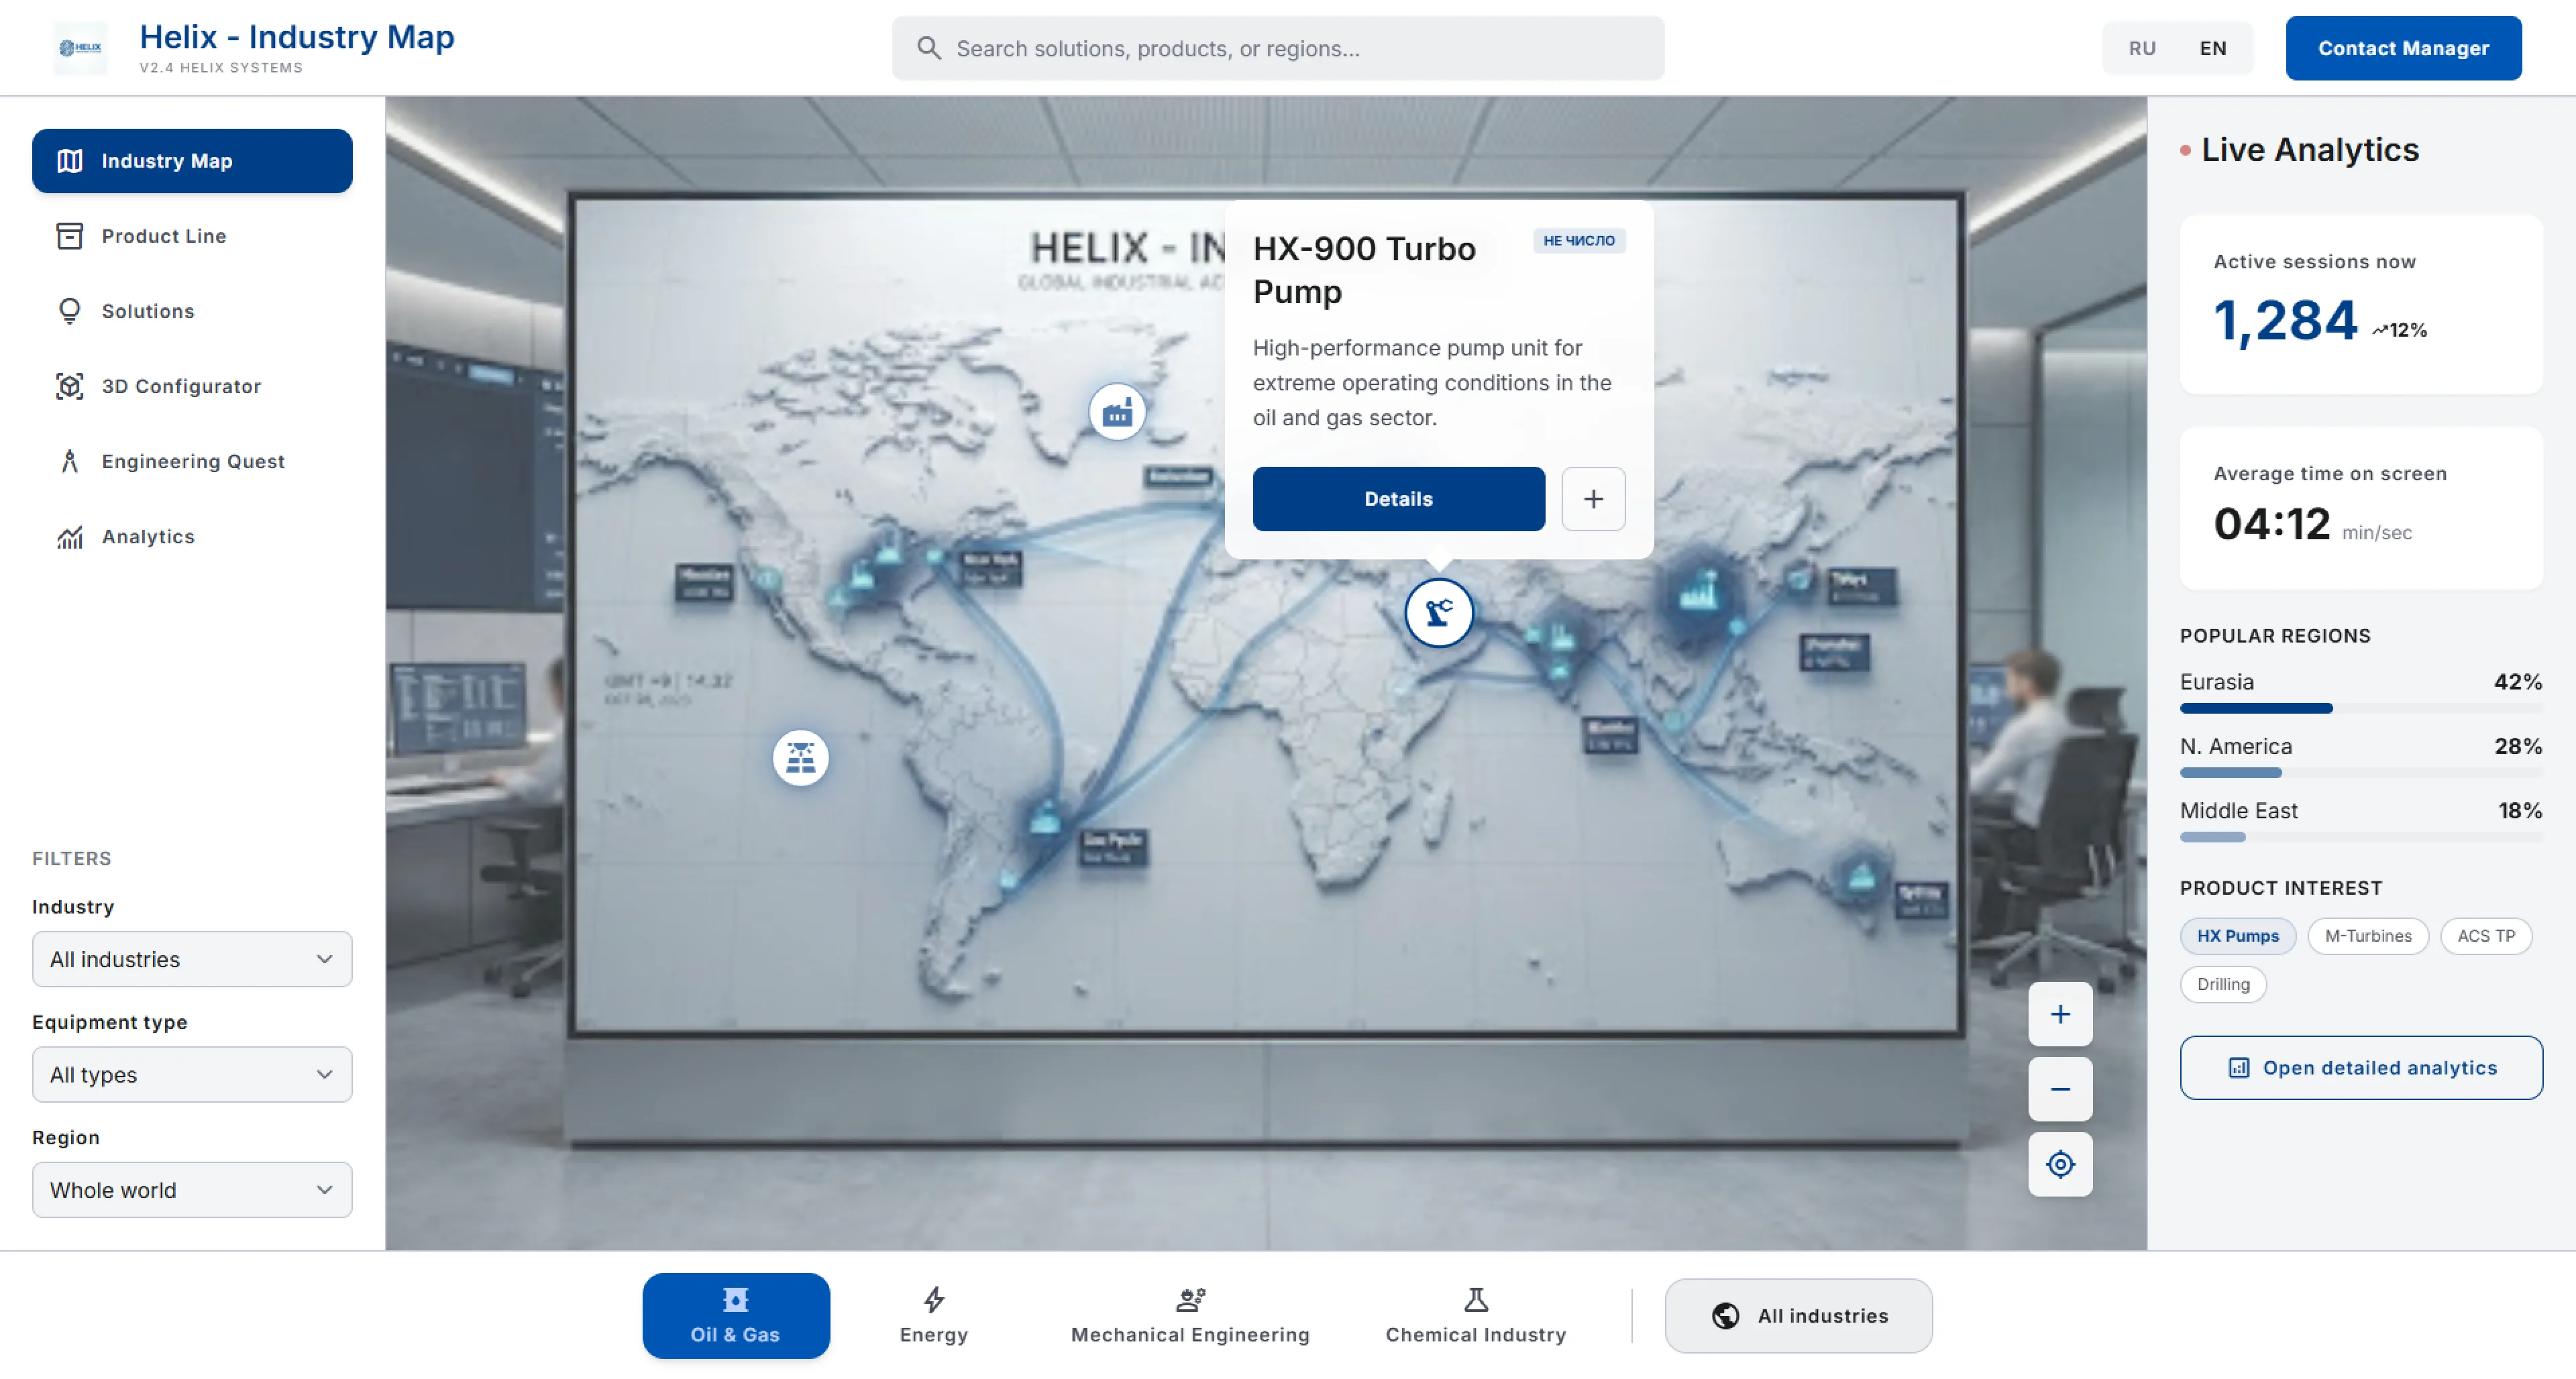Click the 3D Configurator cube icon

click(x=69, y=386)
